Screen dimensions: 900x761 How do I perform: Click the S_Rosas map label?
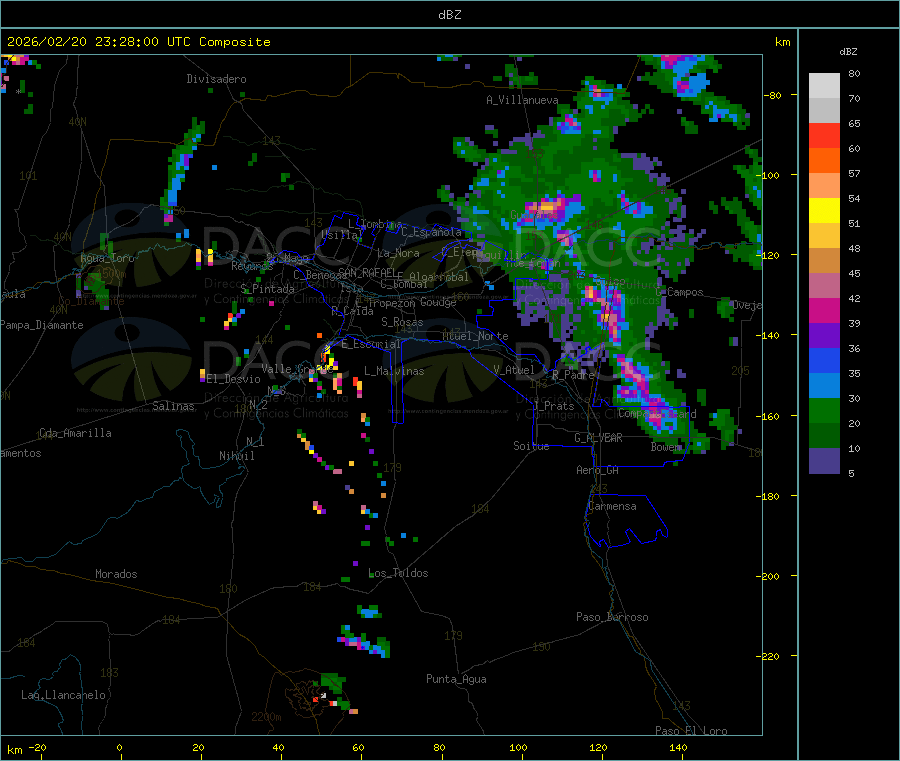click(x=402, y=322)
